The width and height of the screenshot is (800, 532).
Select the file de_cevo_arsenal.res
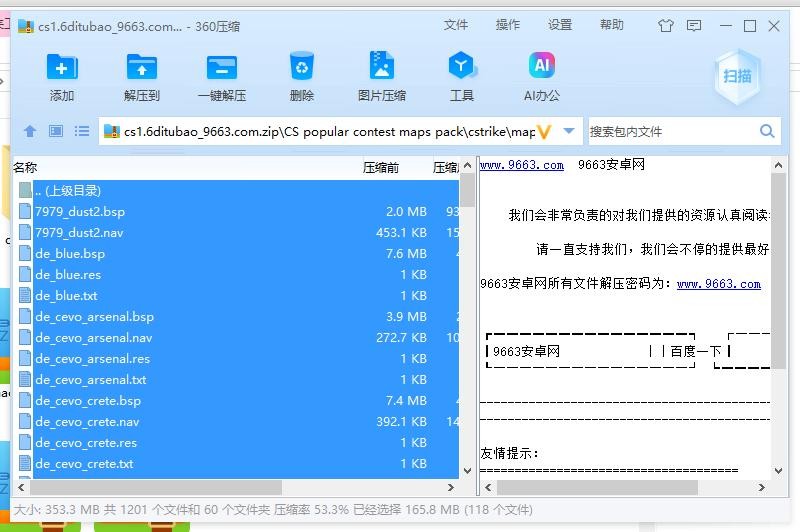click(x=92, y=359)
